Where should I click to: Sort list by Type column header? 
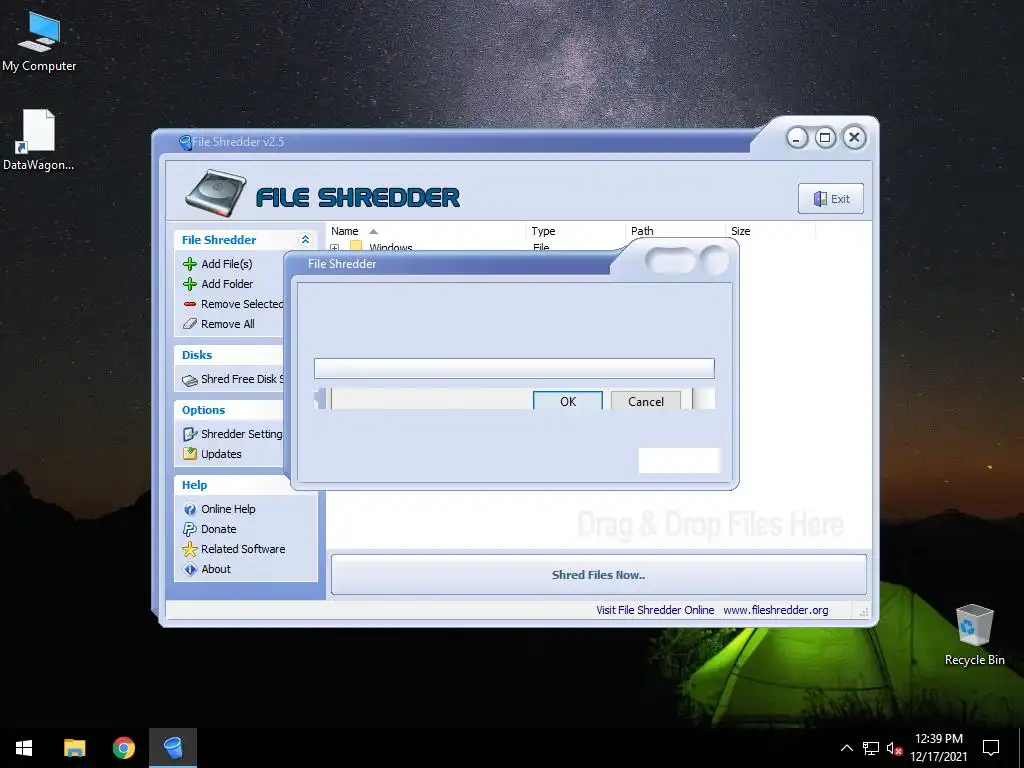tap(576, 231)
